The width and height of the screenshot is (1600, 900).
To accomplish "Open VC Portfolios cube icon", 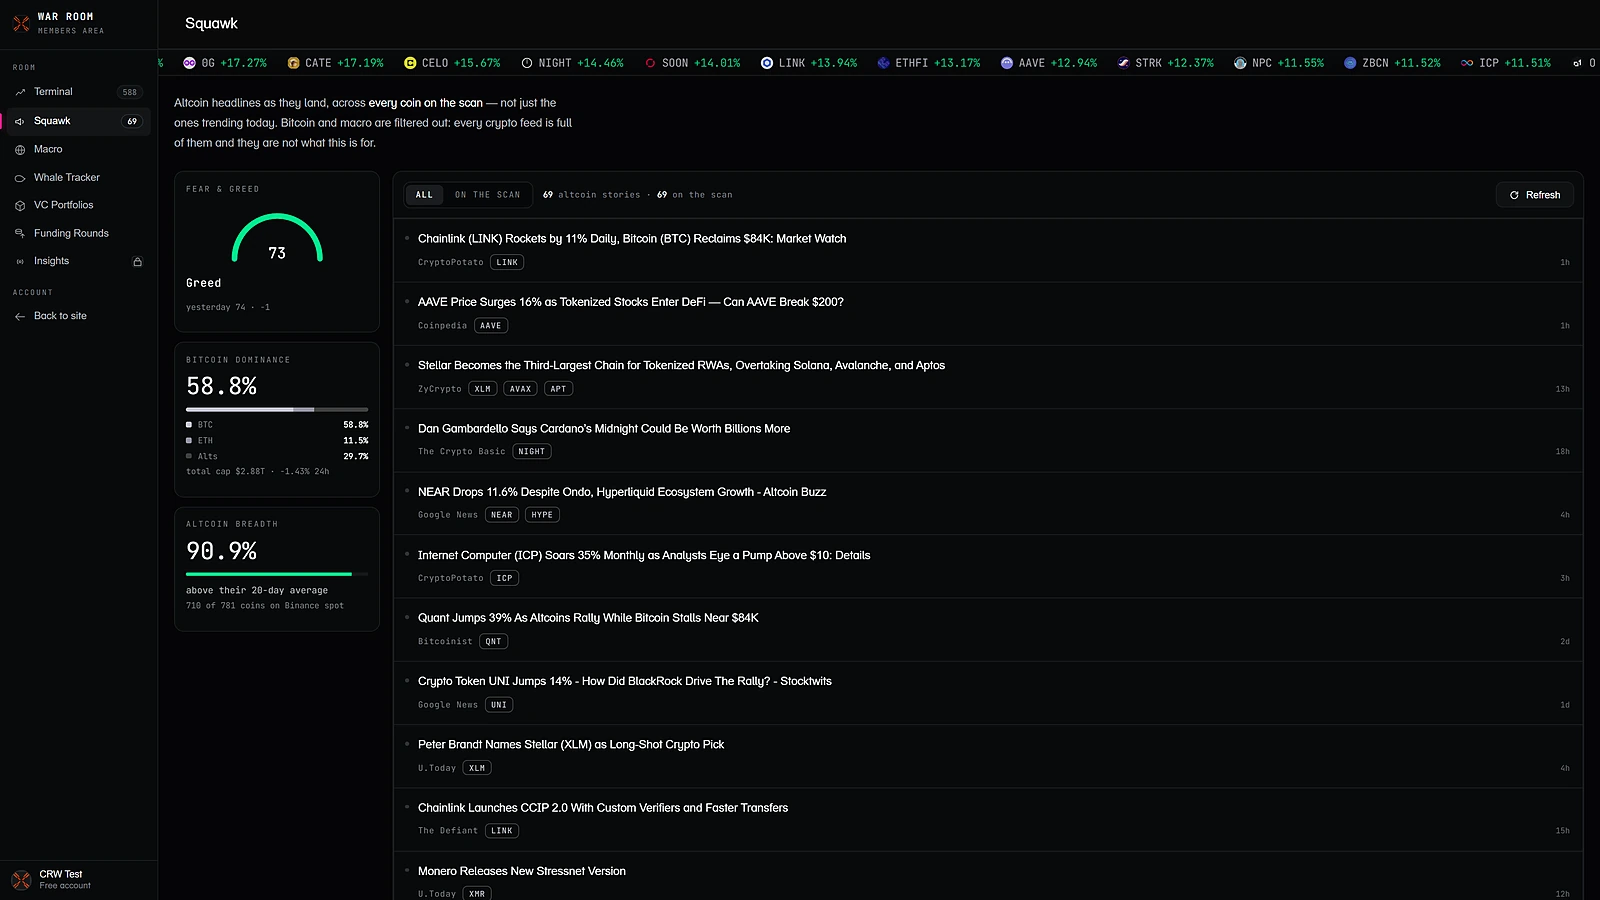I will click(x=20, y=206).
